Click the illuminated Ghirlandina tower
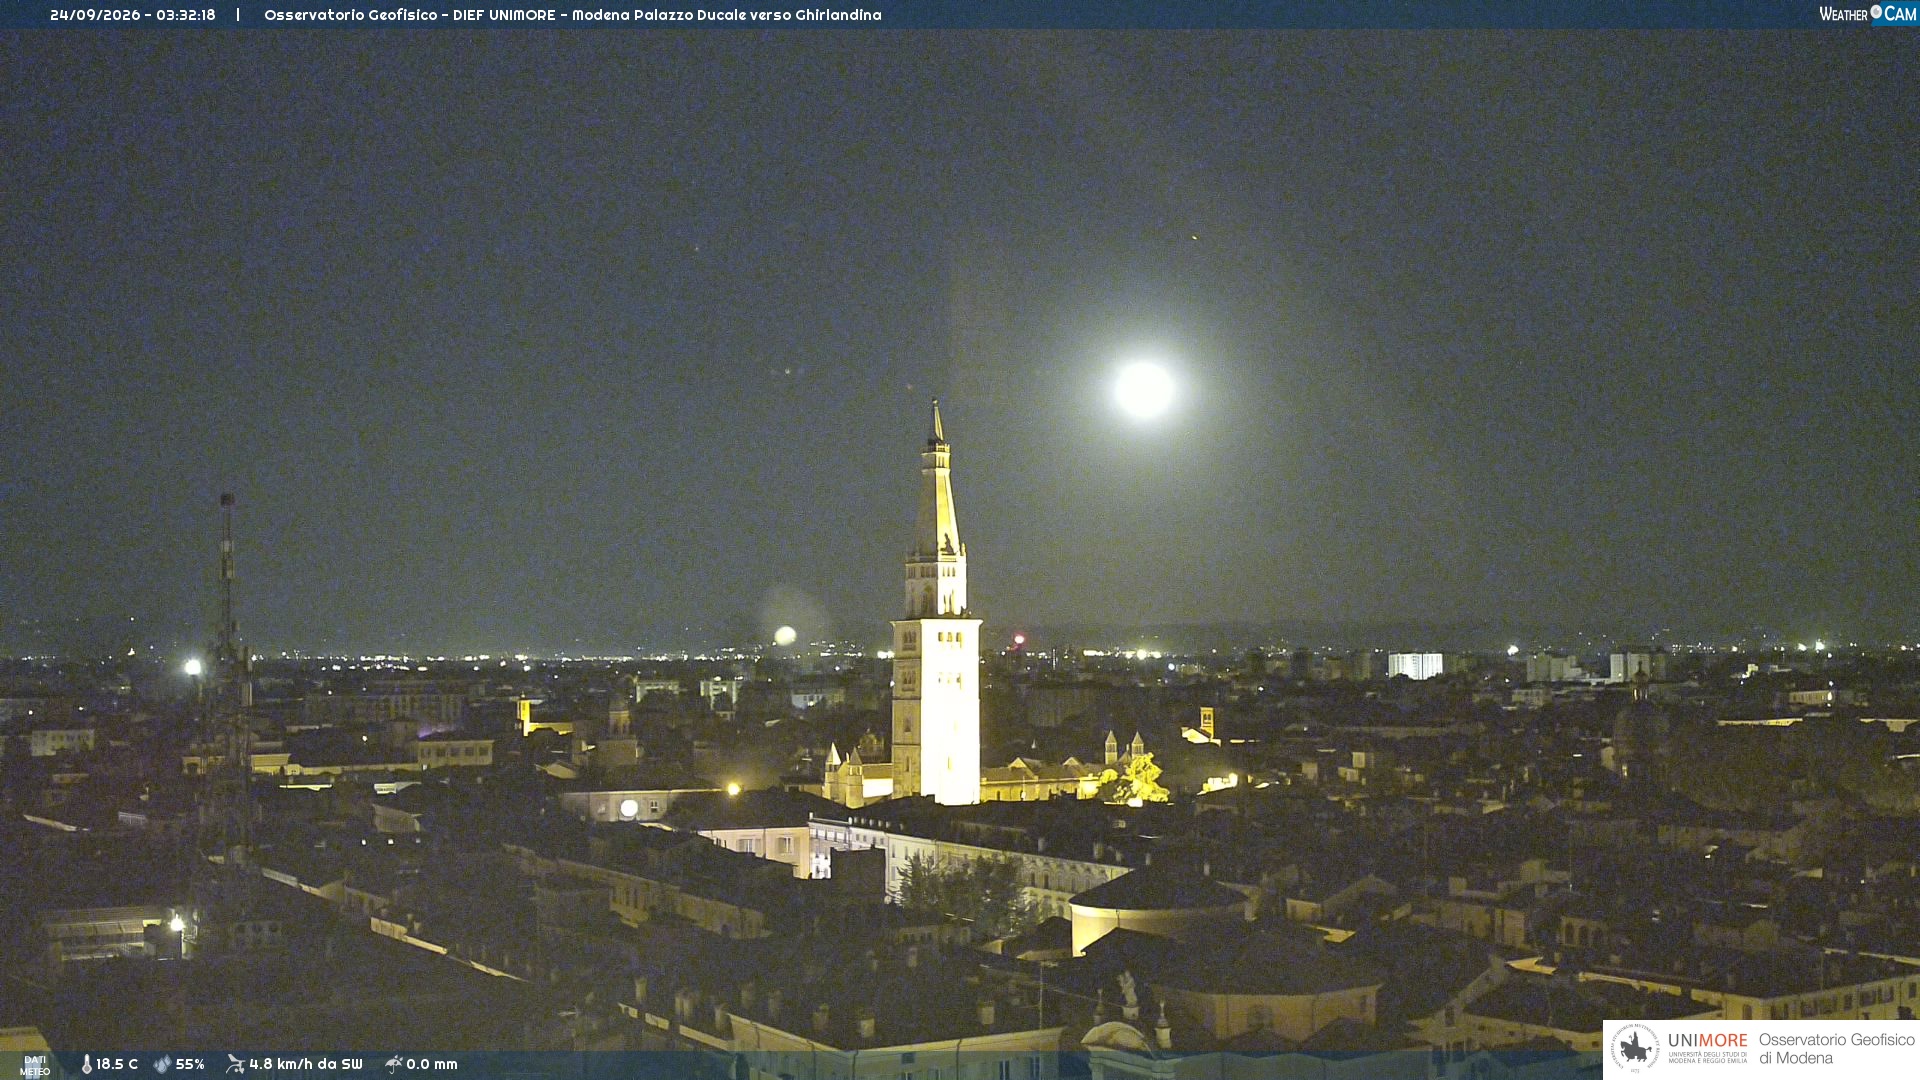Viewport: 1920px width, 1080px height. pyautogui.click(x=936, y=604)
